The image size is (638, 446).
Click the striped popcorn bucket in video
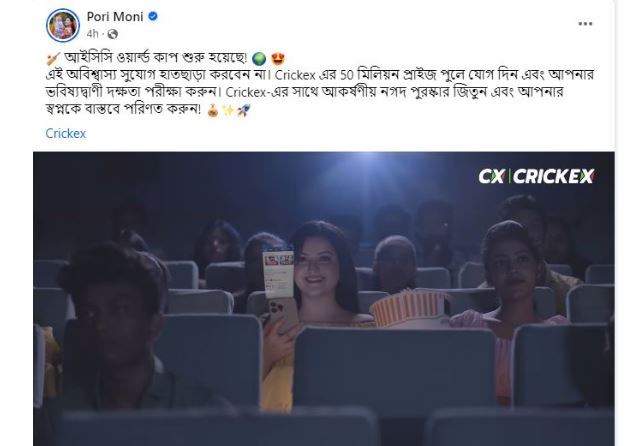pos(409,309)
